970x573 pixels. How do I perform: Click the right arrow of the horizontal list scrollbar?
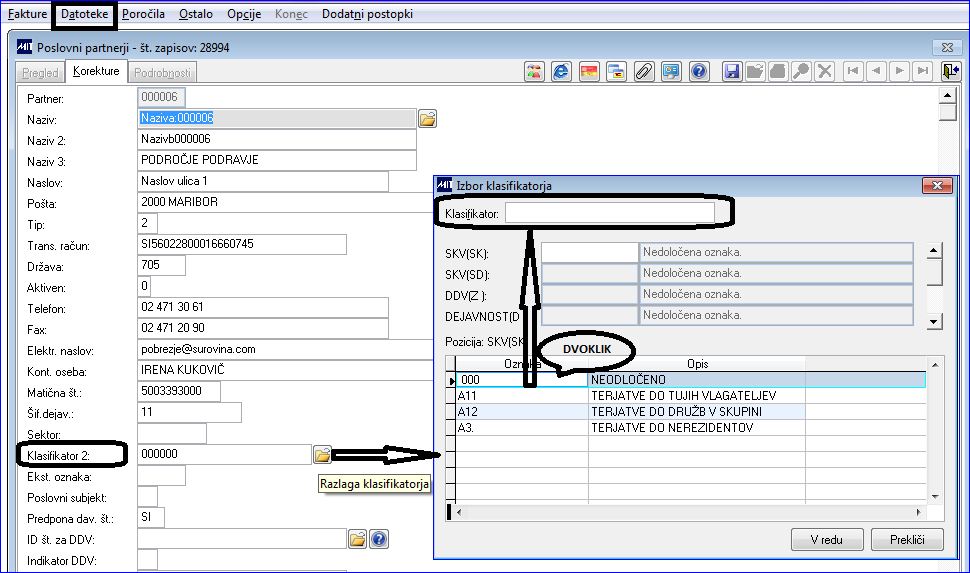(x=919, y=512)
